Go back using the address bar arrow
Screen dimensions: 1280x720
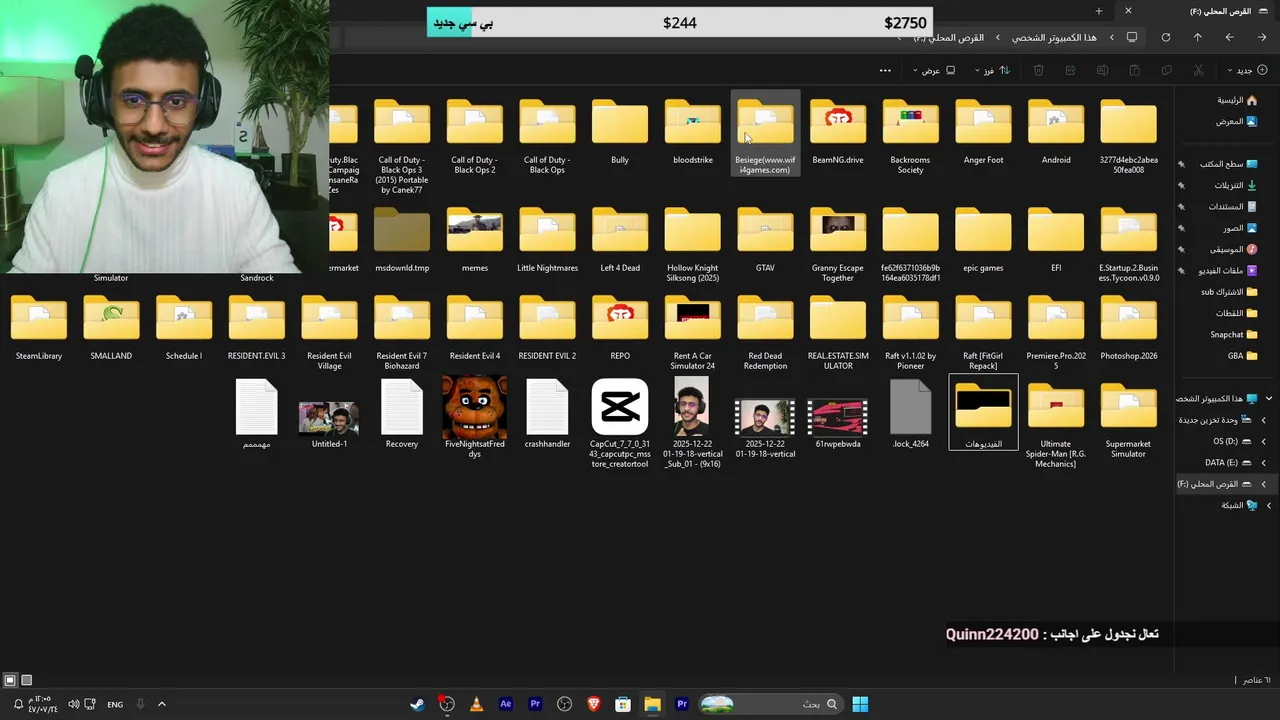coord(1261,37)
